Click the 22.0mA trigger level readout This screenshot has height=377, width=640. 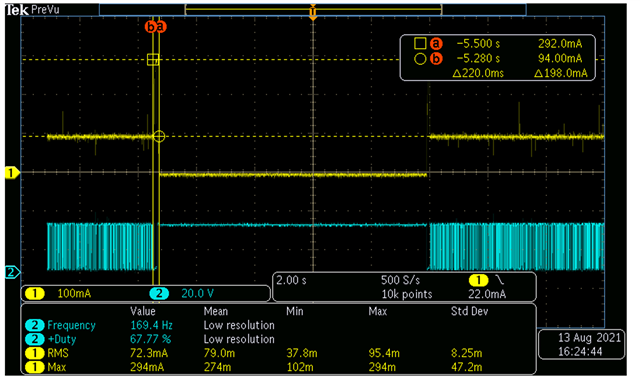click(487, 294)
